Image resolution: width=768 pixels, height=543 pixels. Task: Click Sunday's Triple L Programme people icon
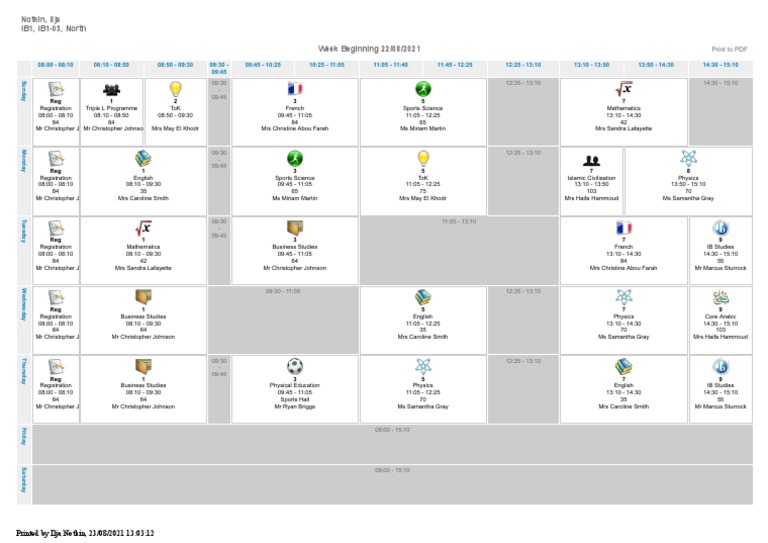click(x=113, y=89)
